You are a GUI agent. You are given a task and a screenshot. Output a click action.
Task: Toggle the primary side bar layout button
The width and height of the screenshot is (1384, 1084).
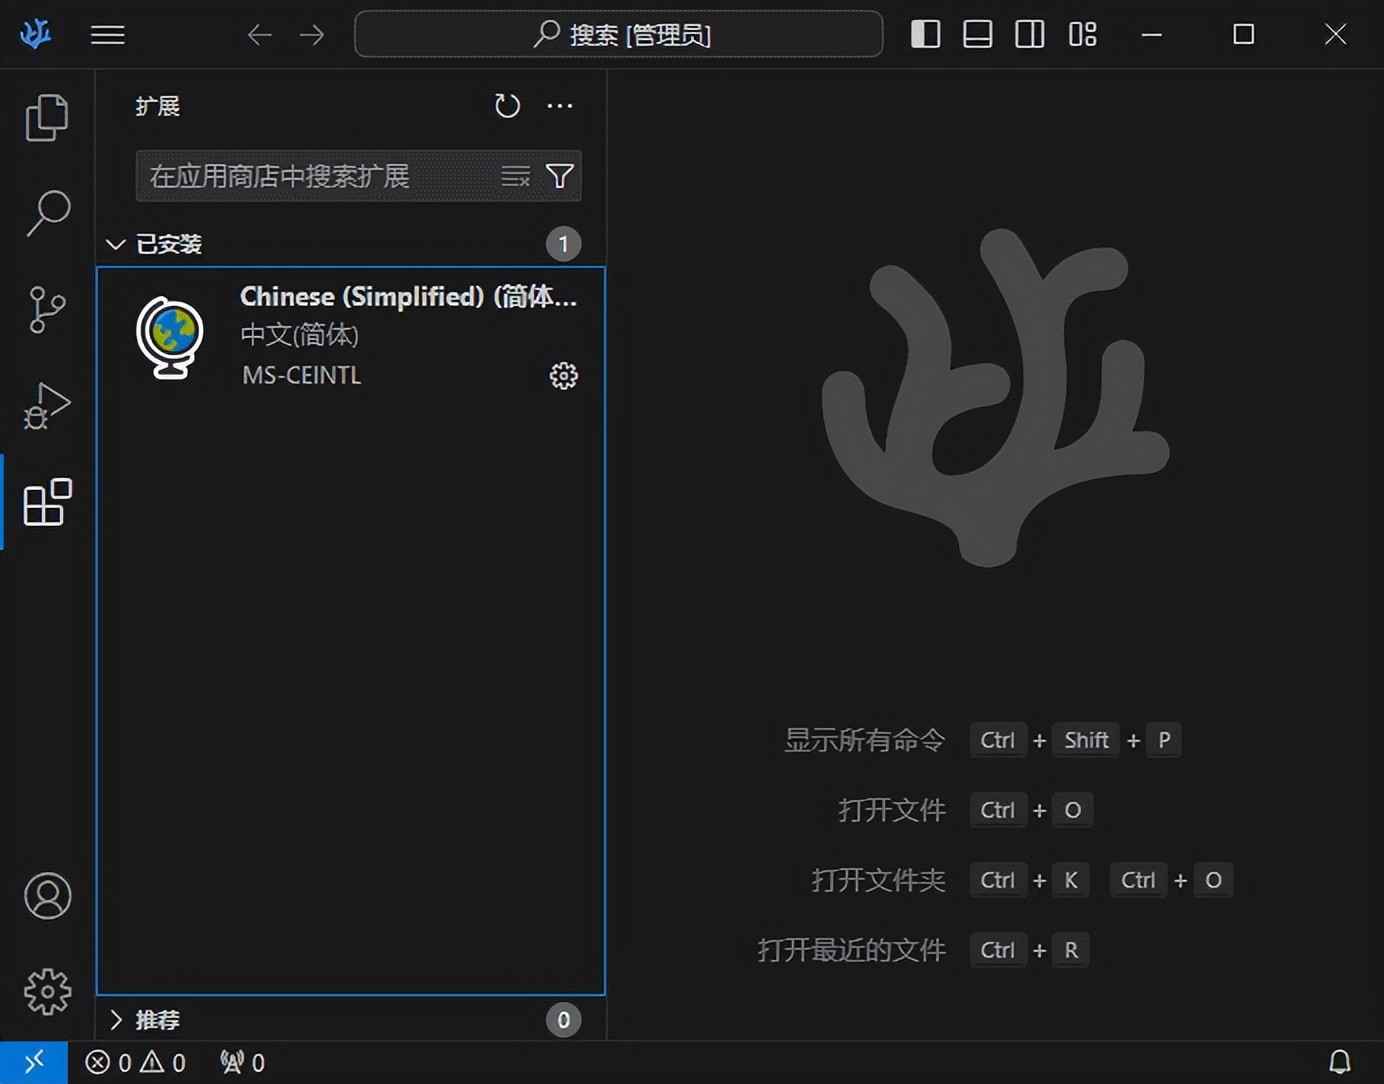tap(925, 35)
